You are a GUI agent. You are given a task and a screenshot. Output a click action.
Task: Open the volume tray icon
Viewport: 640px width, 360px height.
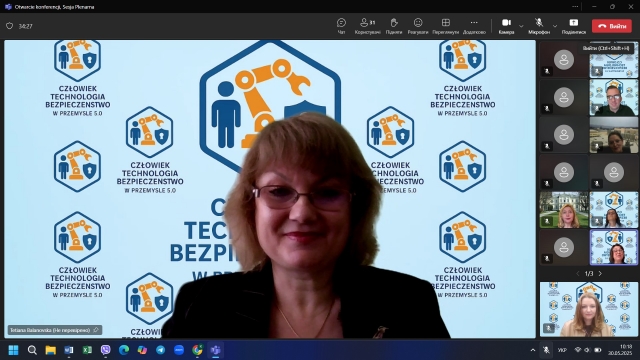pyautogui.click(x=587, y=350)
